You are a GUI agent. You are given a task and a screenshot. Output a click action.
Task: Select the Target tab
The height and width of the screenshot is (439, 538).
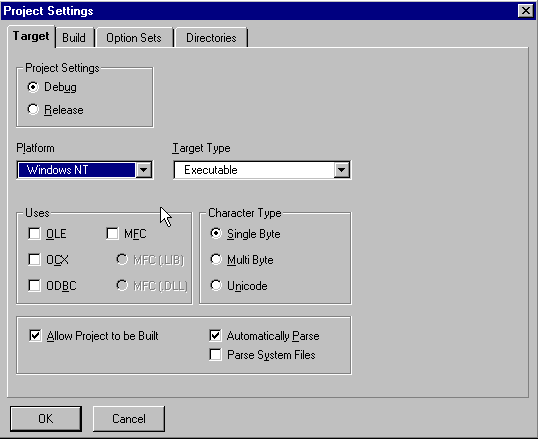coord(31,36)
